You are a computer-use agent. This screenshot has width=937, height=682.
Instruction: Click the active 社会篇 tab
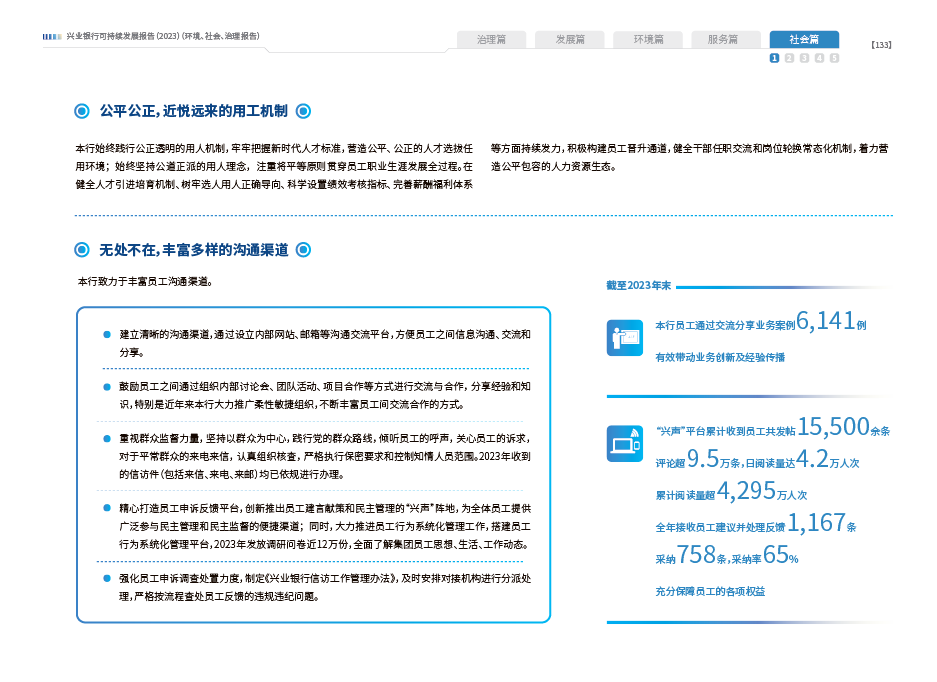[804, 40]
